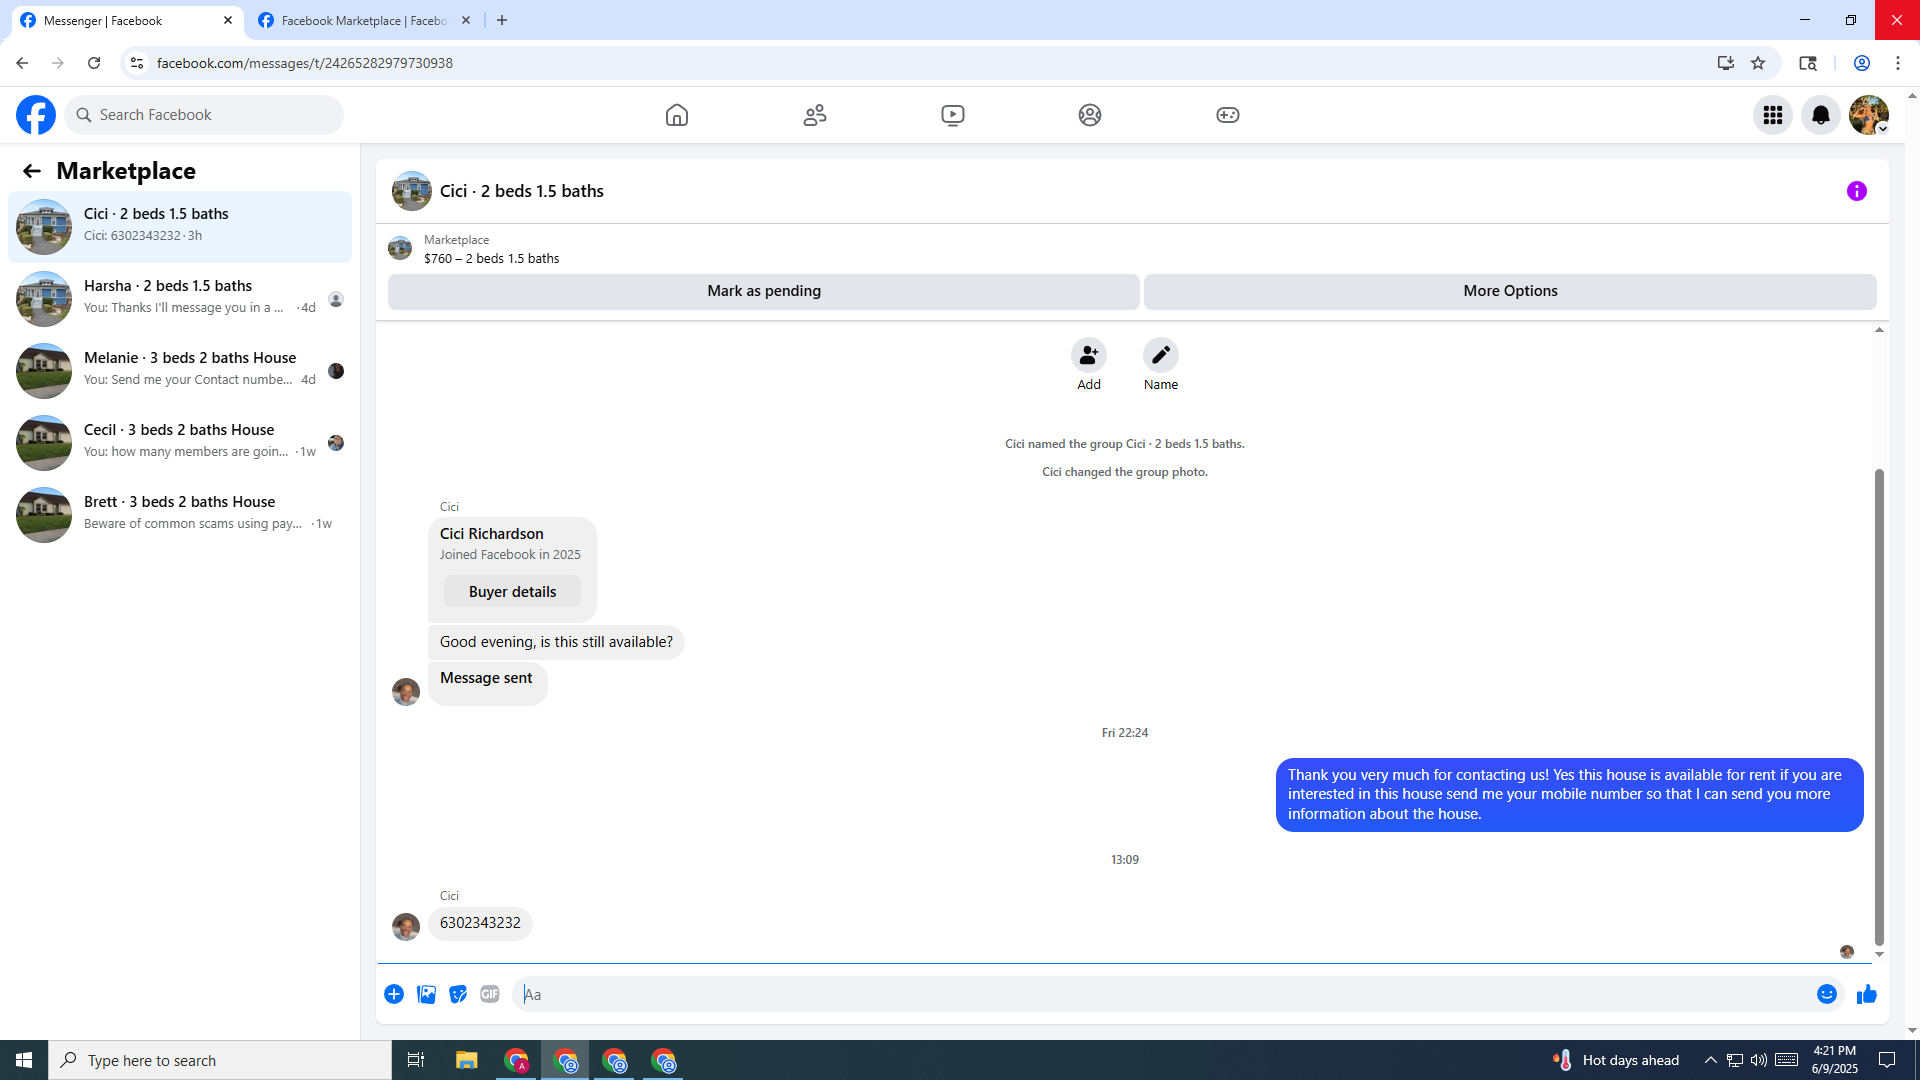Open Facebook notifications bell
Screen dimensions: 1920x1080
click(1820, 115)
